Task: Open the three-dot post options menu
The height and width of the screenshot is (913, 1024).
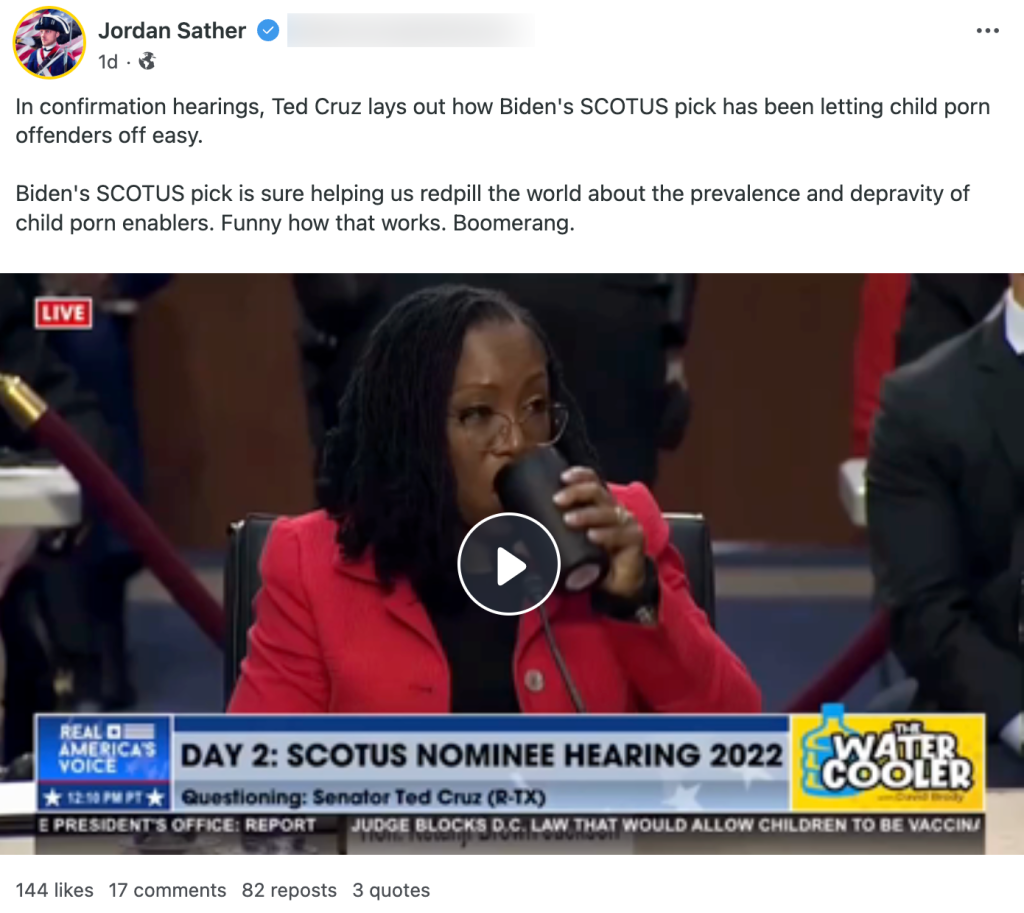Action: (x=987, y=31)
